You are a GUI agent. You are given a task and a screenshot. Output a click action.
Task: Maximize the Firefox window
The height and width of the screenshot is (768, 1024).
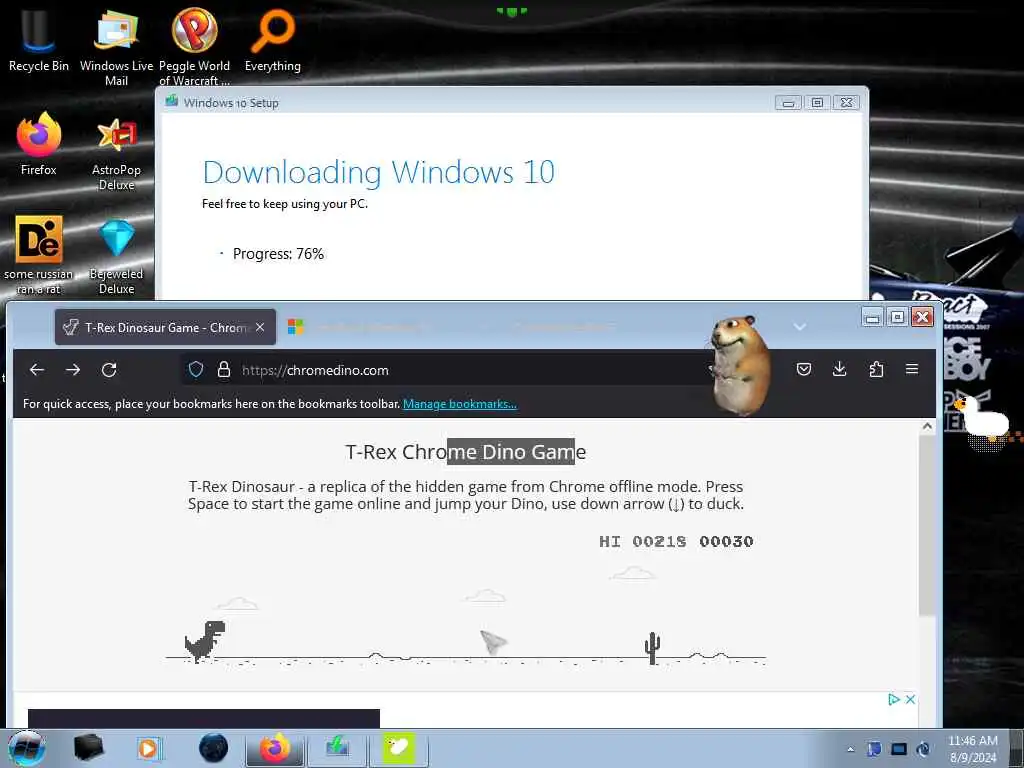pyautogui.click(x=897, y=317)
